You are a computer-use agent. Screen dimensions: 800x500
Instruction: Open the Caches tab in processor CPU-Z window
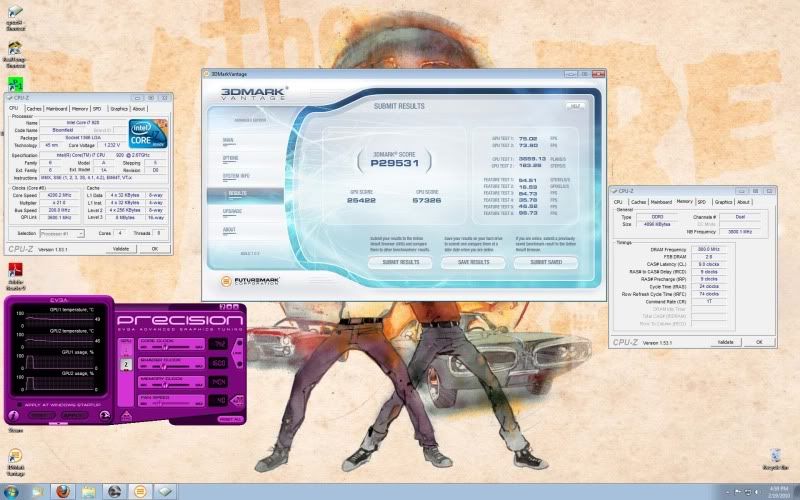(x=34, y=109)
